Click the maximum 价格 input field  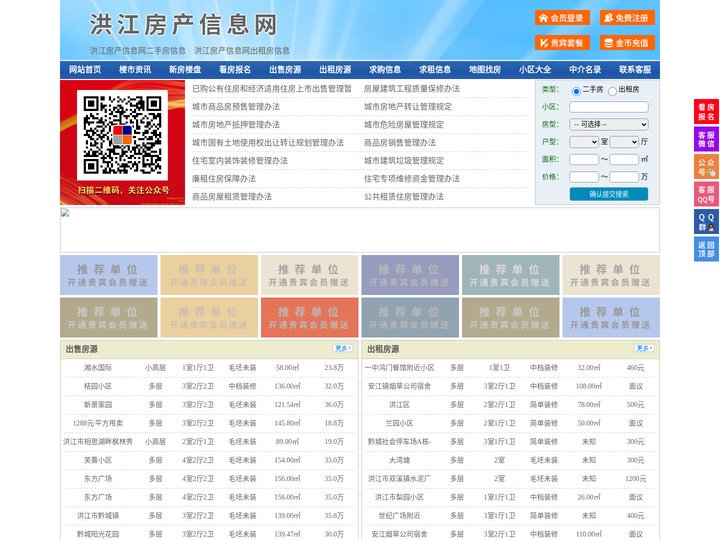tap(624, 177)
